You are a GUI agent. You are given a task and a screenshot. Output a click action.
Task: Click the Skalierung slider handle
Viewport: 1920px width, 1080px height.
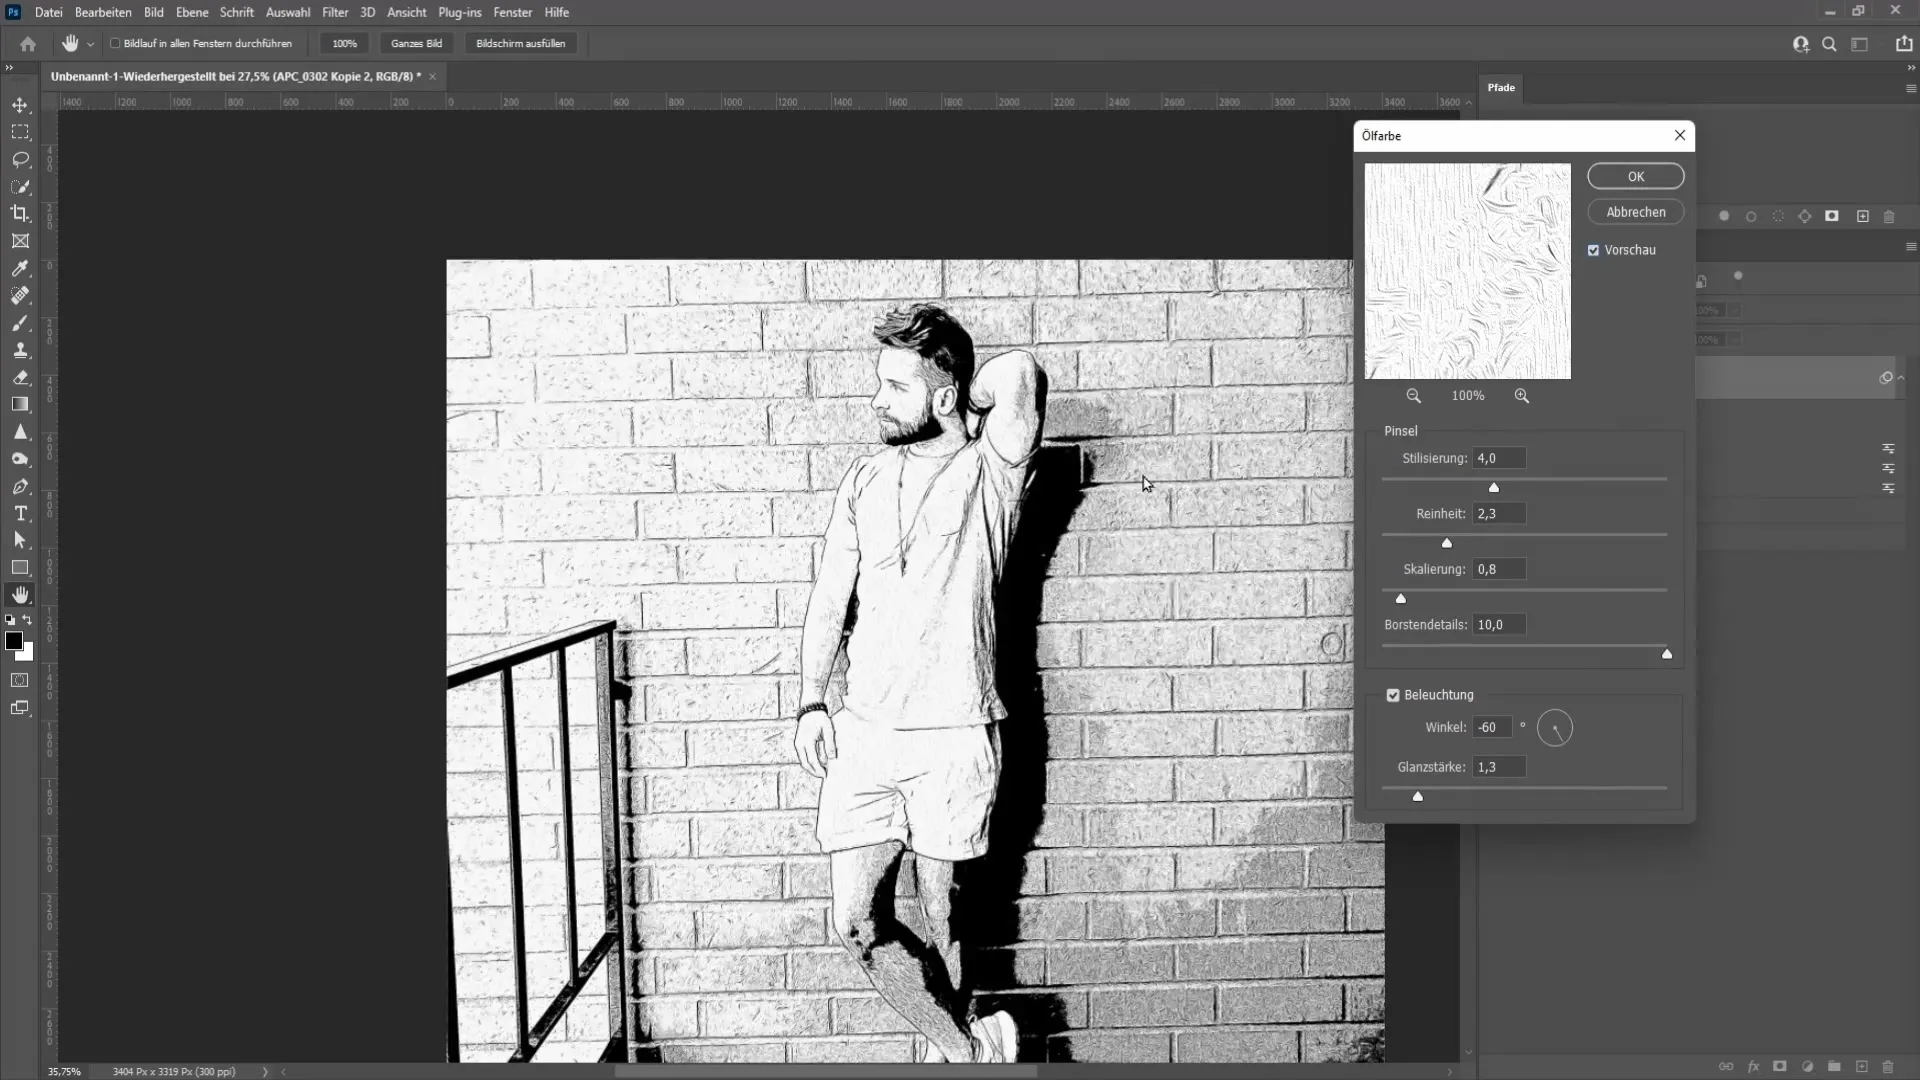[1401, 598]
